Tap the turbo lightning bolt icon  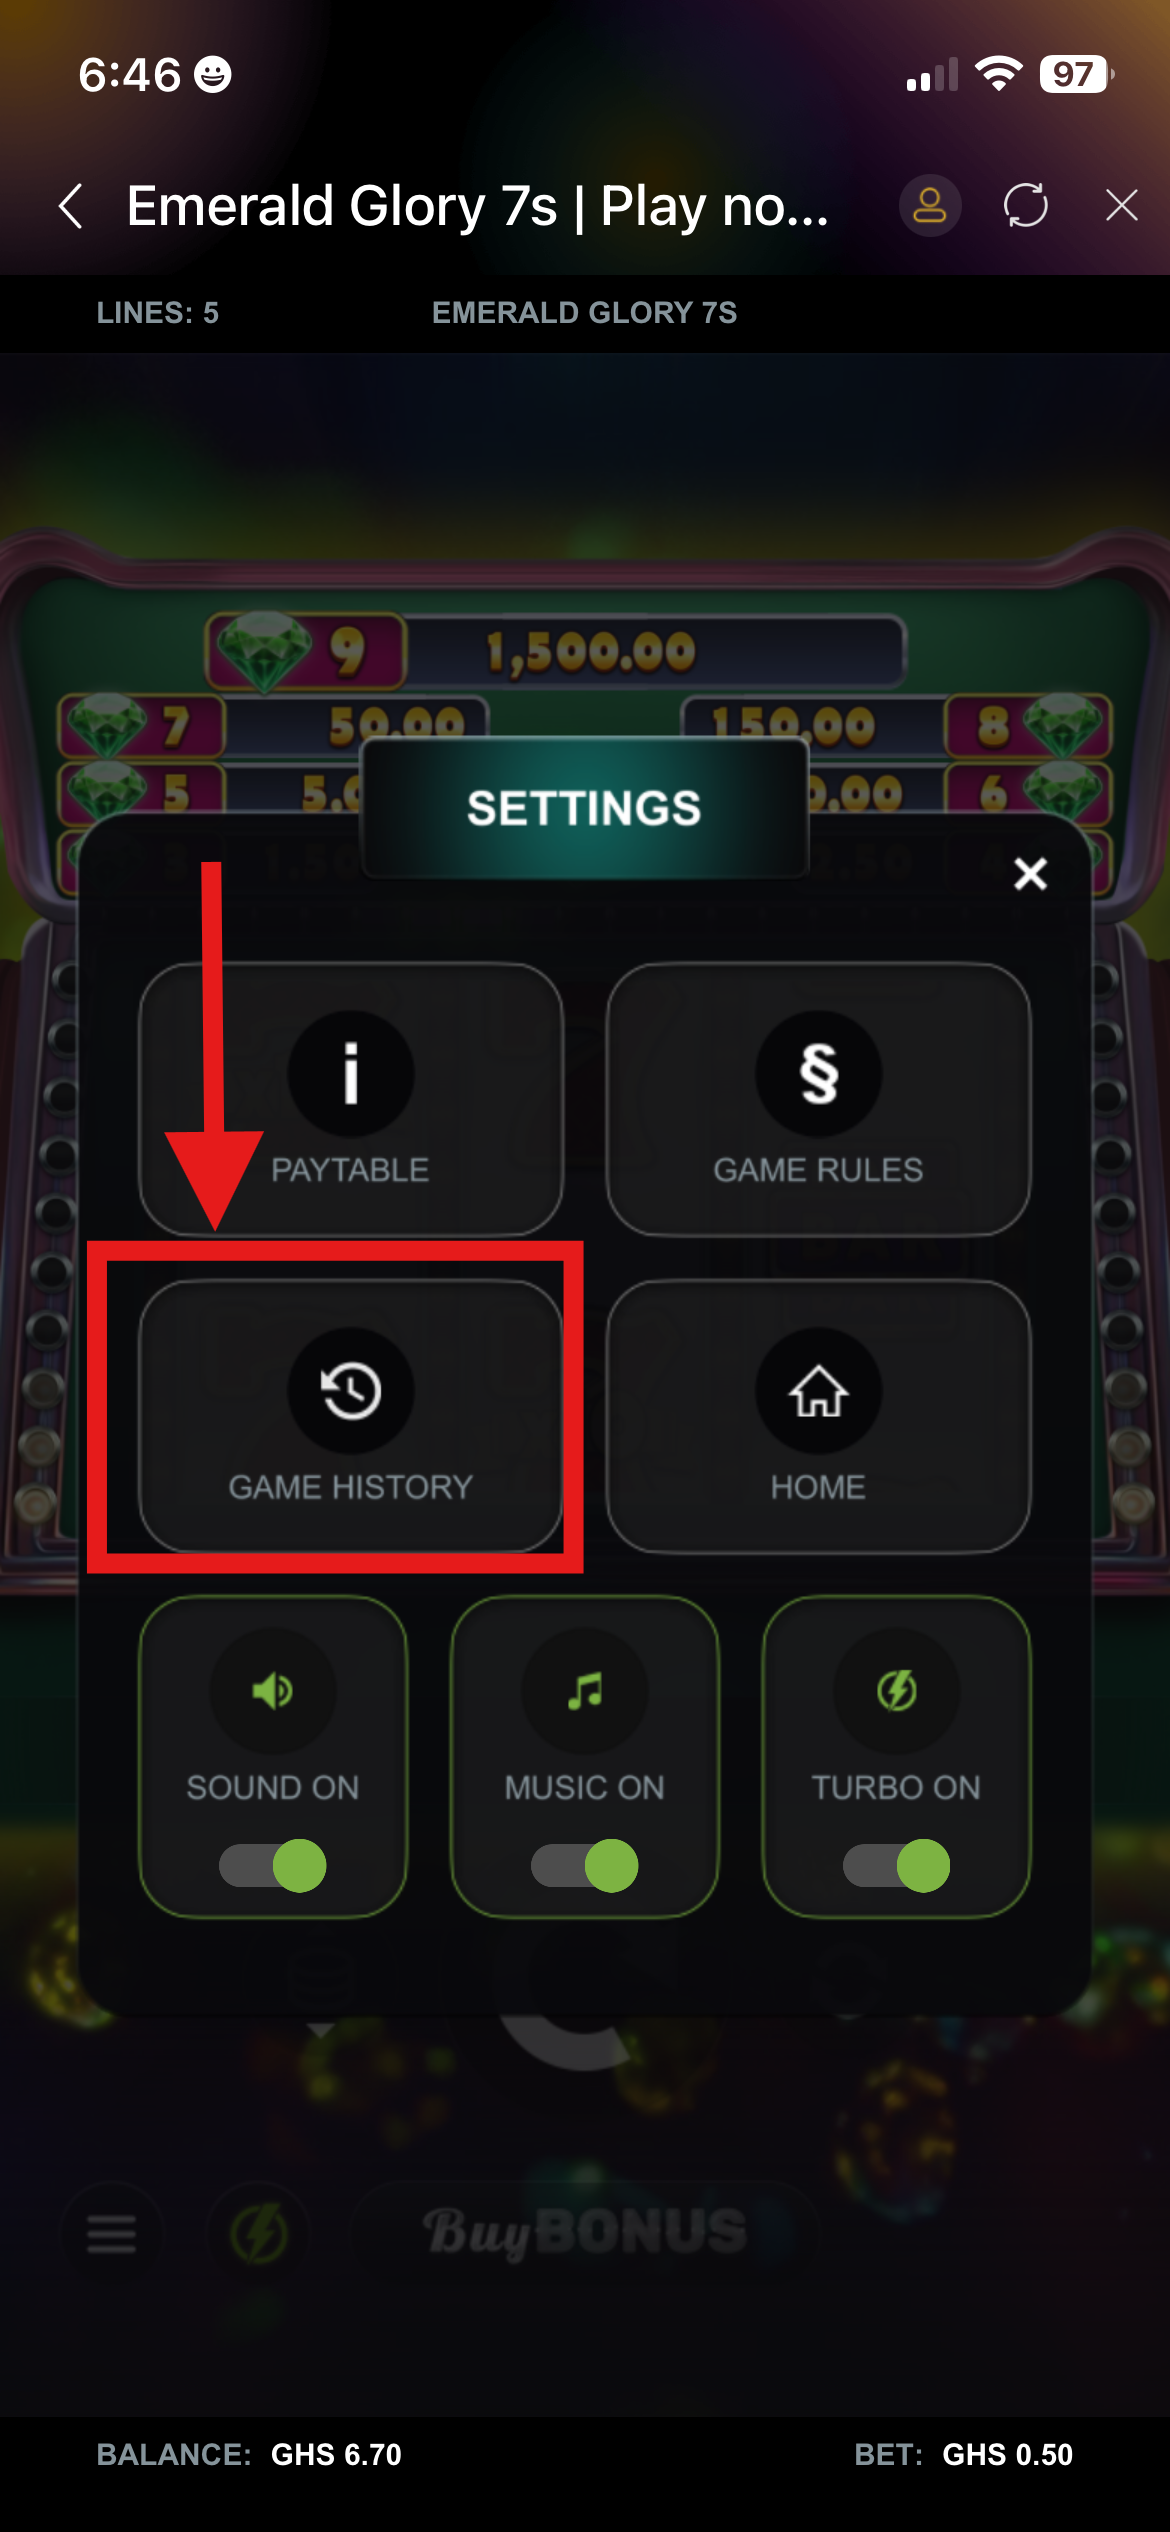coord(897,1691)
